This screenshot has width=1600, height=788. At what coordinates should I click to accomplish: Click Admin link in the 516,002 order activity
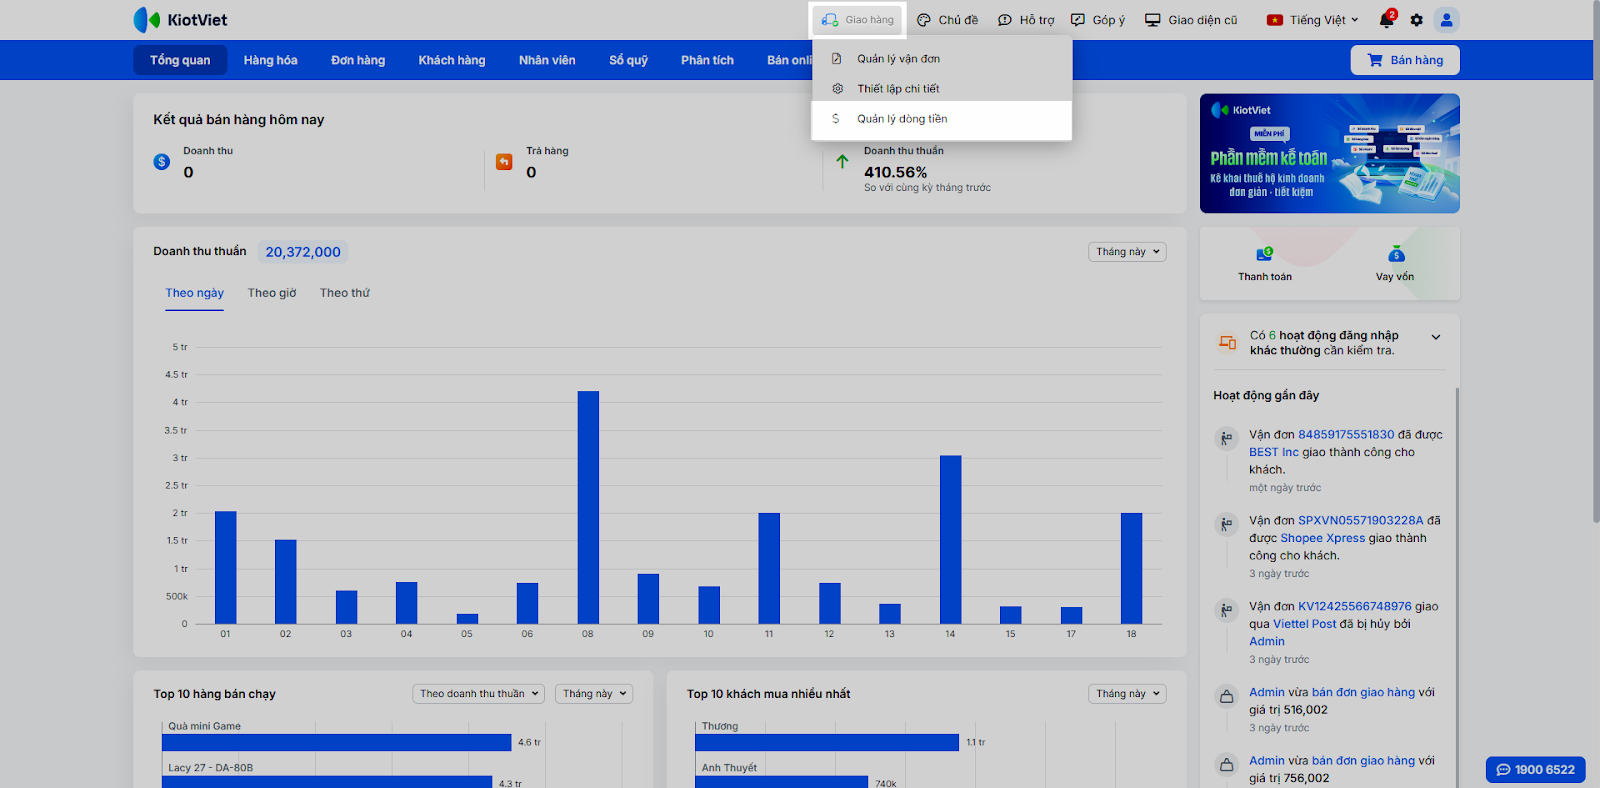point(1267,692)
